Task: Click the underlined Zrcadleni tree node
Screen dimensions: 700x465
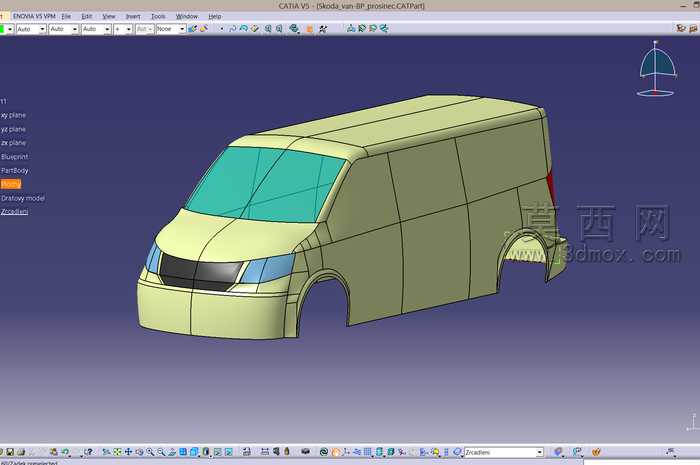Action: pos(15,212)
